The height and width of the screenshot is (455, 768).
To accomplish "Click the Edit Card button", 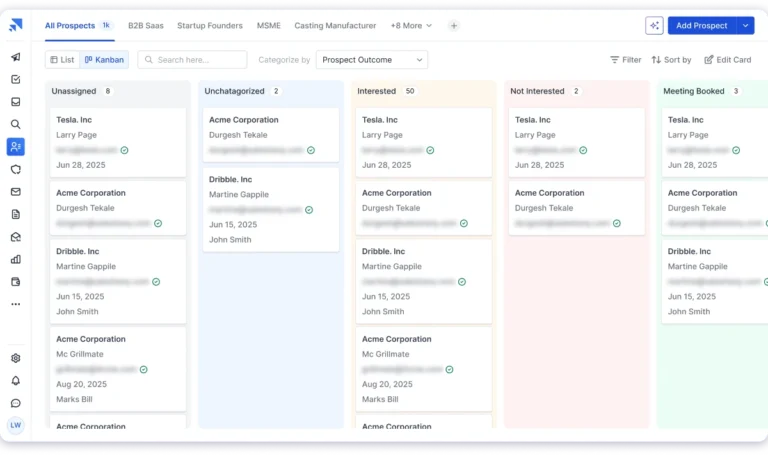I will (x=727, y=60).
